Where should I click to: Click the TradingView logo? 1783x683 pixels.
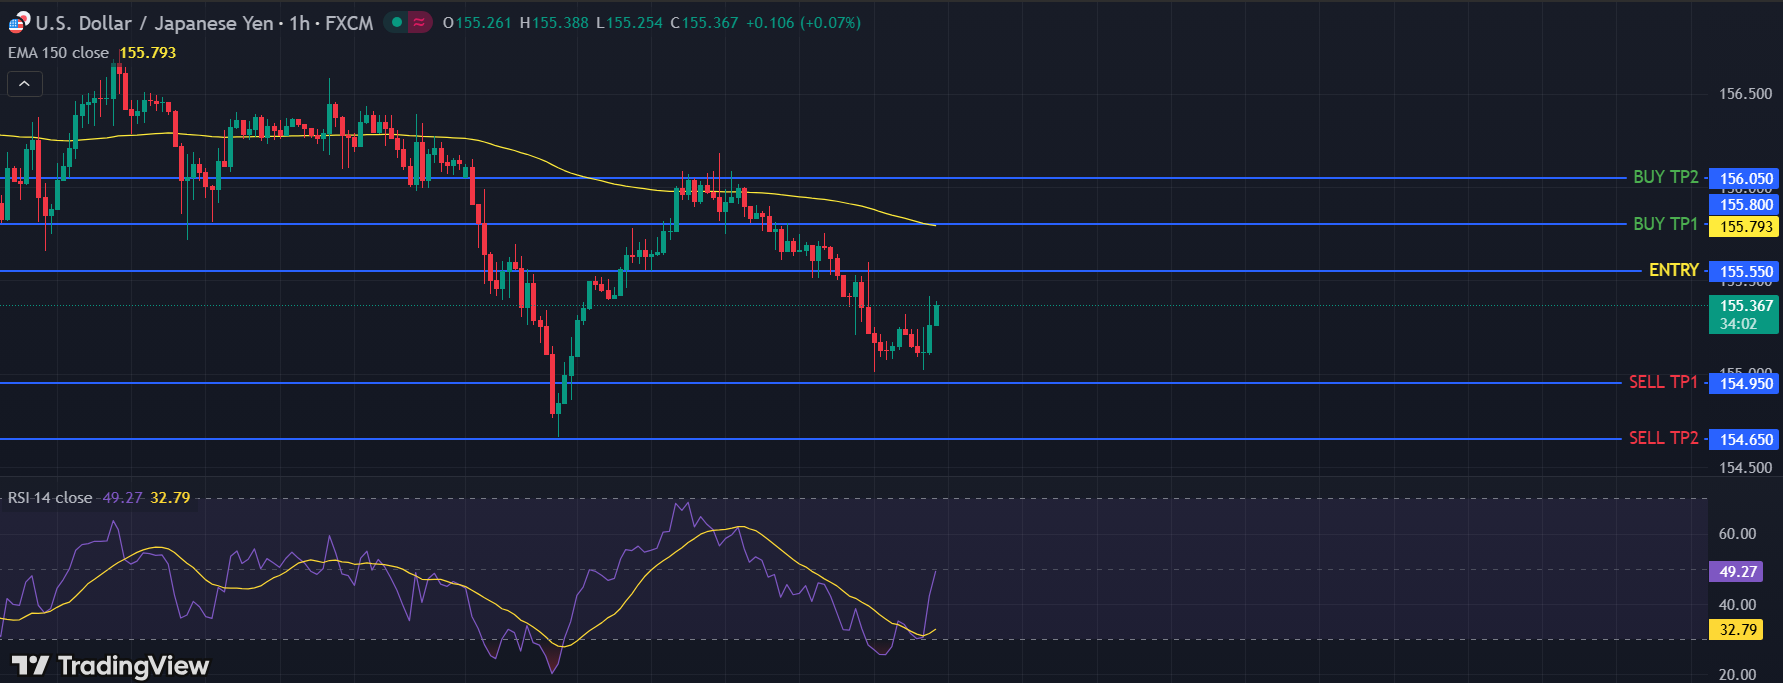pyautogui.click(x=110, y=666)
